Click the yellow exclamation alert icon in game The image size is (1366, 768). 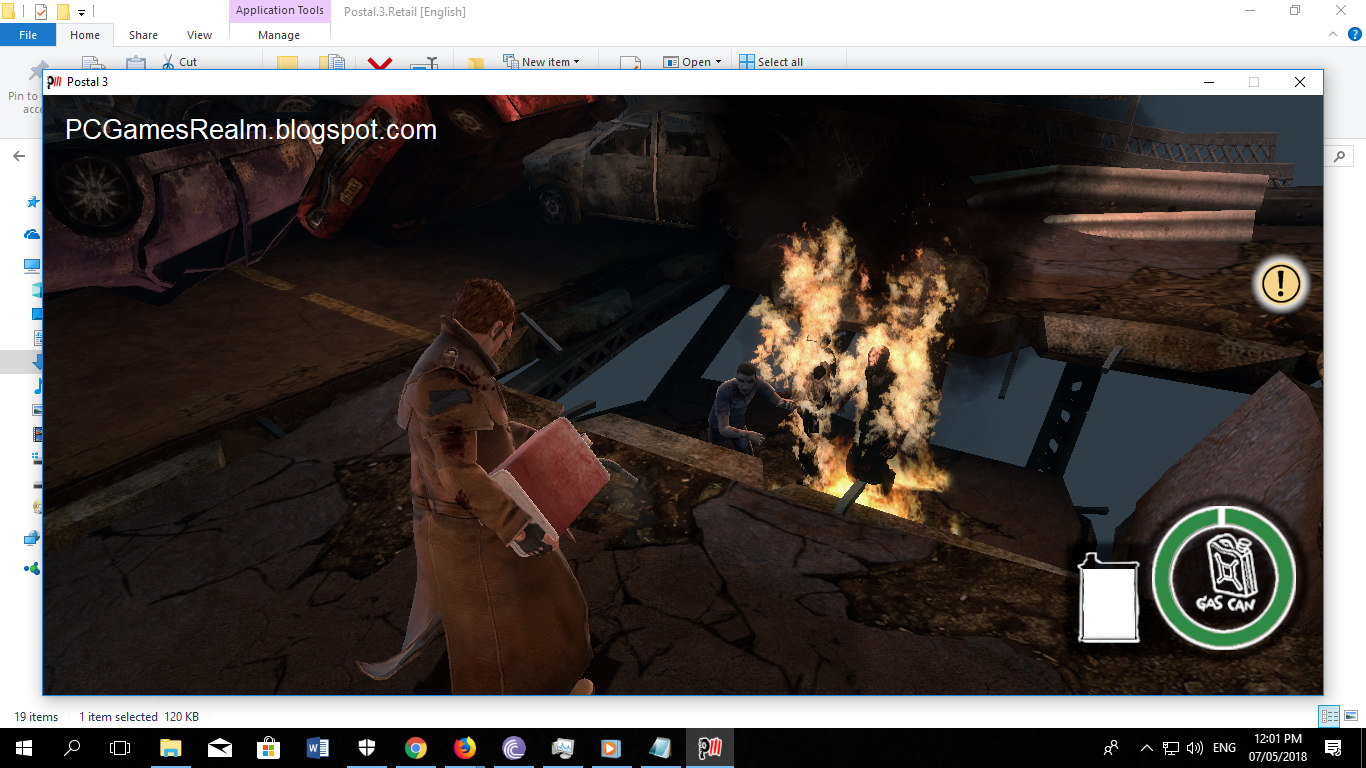(x=1280, y=284)
